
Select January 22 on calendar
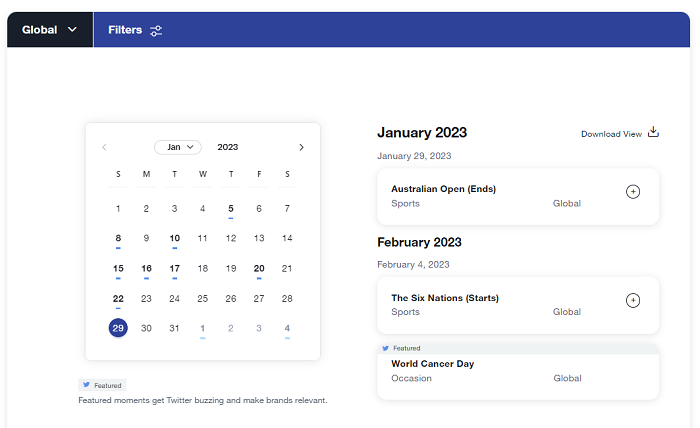[x=118, y=299]
